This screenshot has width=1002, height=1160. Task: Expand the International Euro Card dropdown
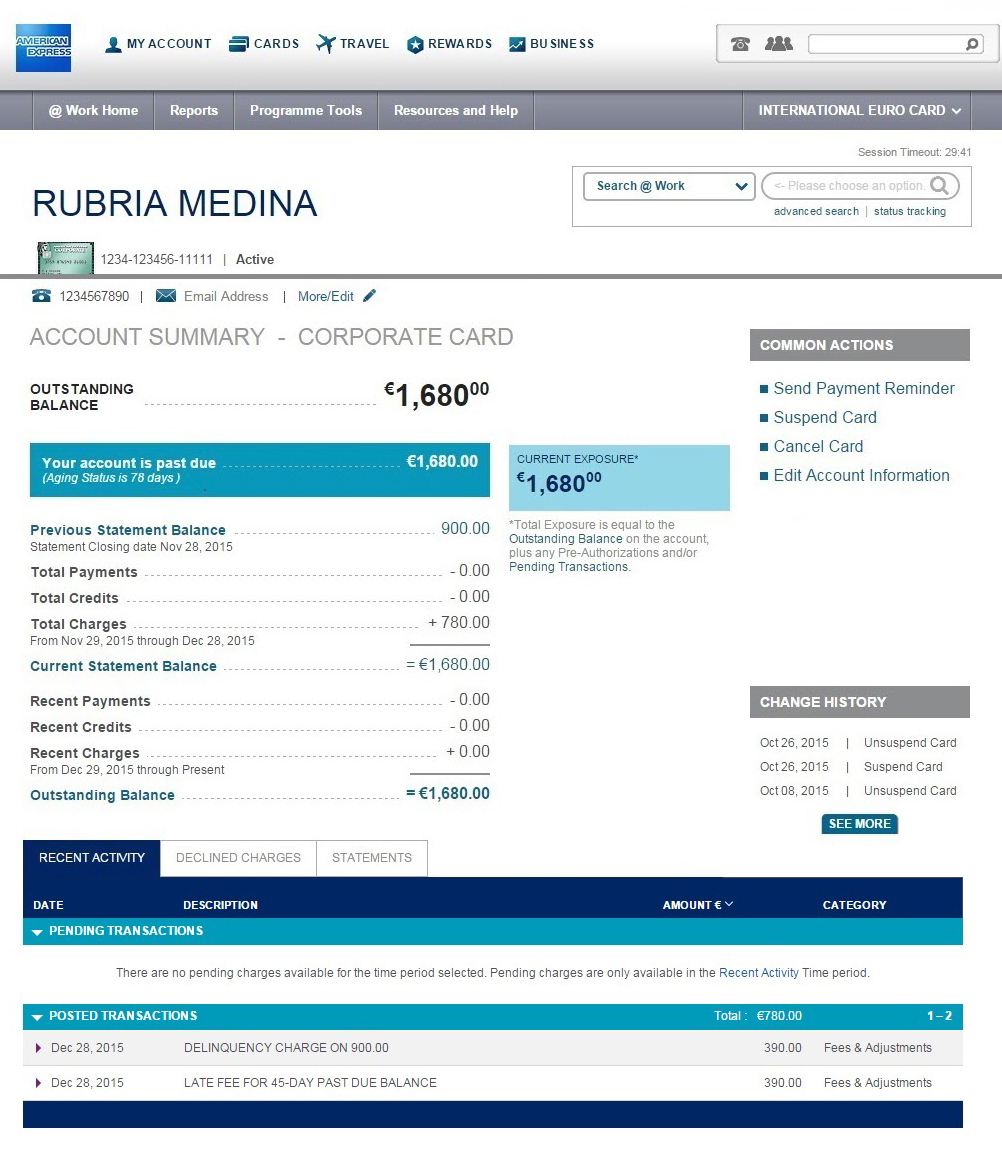pyautogui.click(x=859, y=111)
